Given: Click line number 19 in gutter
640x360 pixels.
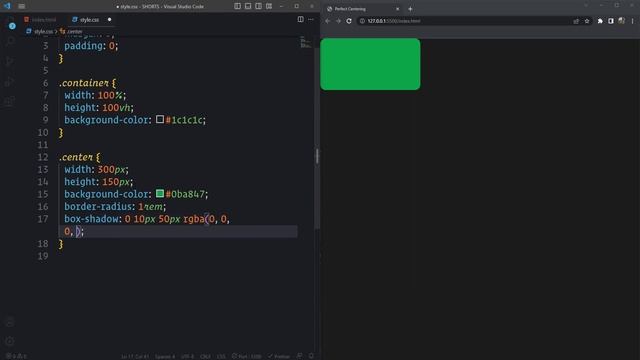Looking at the screenshot, I should point(43,256).
